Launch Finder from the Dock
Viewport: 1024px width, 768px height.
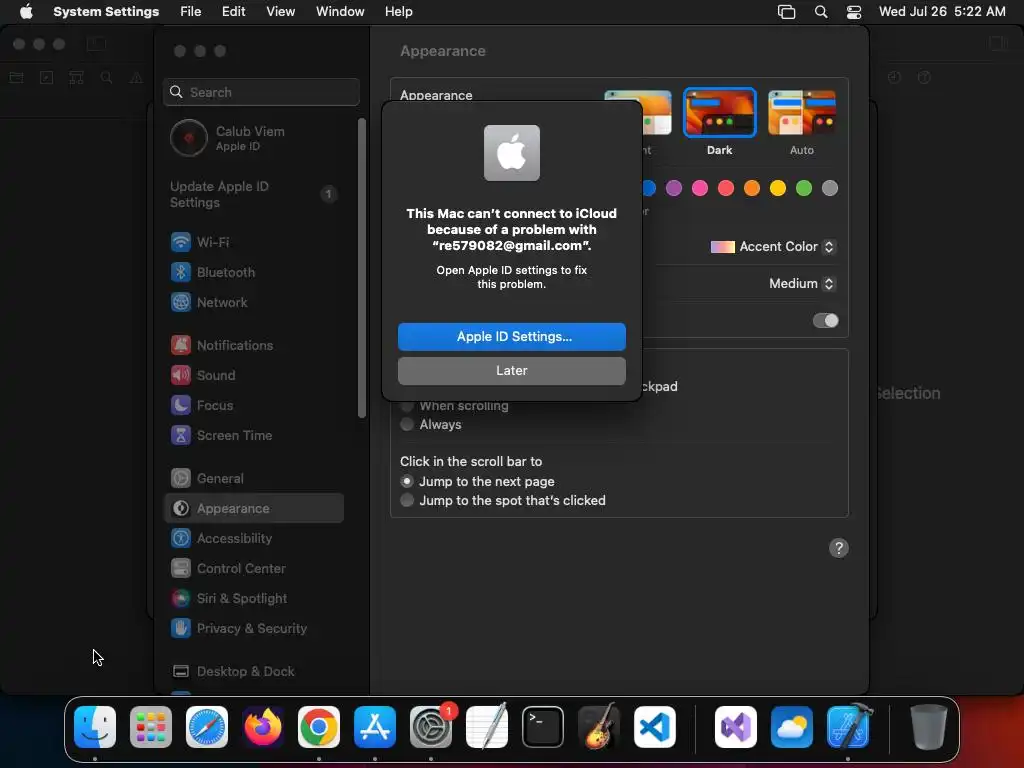[x=95, y=727]
